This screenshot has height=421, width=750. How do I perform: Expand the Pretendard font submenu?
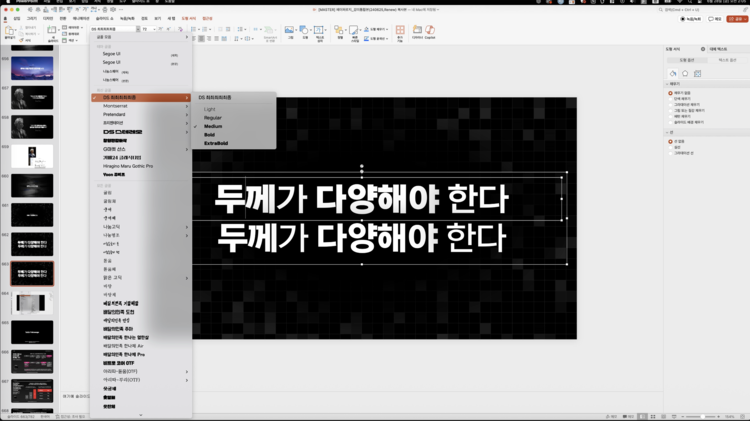pos(140,114)
